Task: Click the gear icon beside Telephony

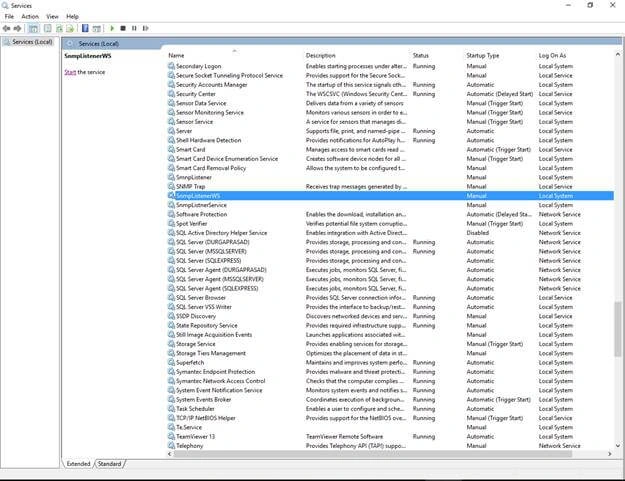Action: [171, 446]
